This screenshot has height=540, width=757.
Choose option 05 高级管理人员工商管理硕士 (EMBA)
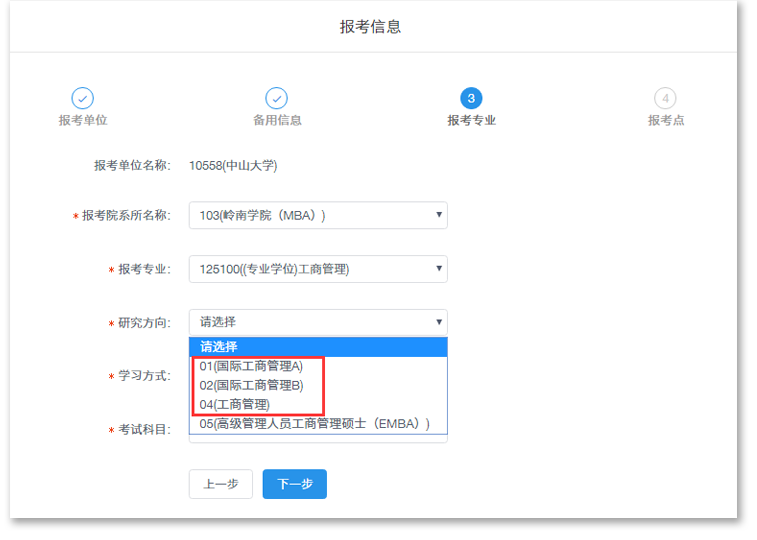click(314, 424)
